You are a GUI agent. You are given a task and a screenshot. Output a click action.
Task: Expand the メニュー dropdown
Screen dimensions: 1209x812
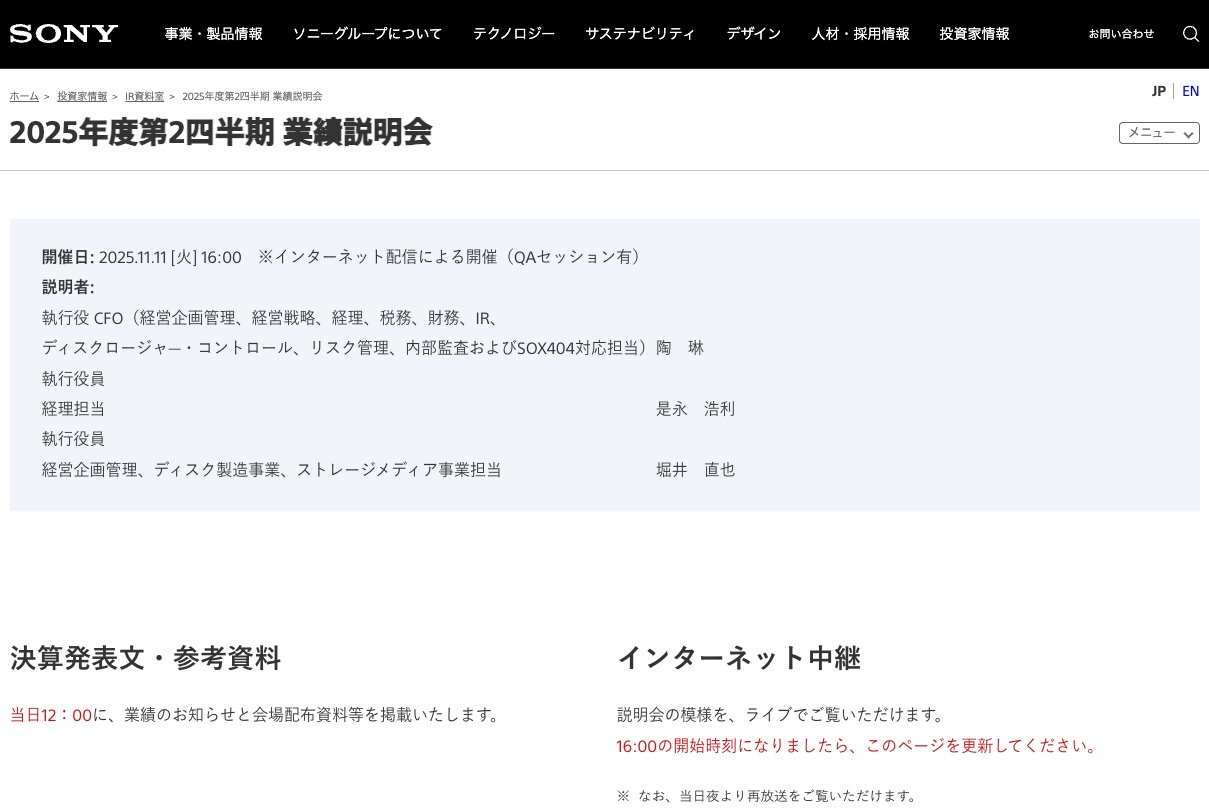click(1158, 133)
